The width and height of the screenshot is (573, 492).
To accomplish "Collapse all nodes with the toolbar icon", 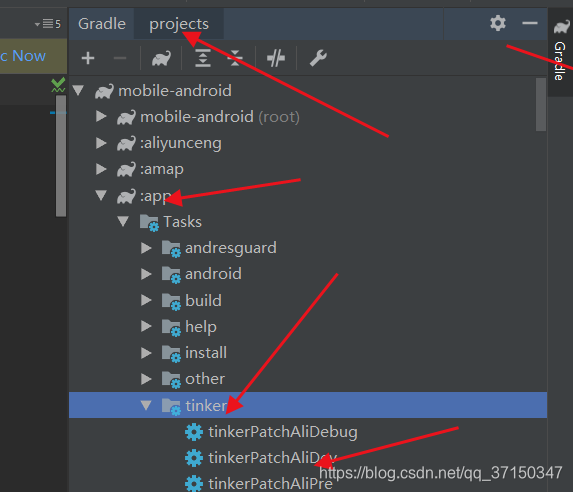I will [235, 58].
